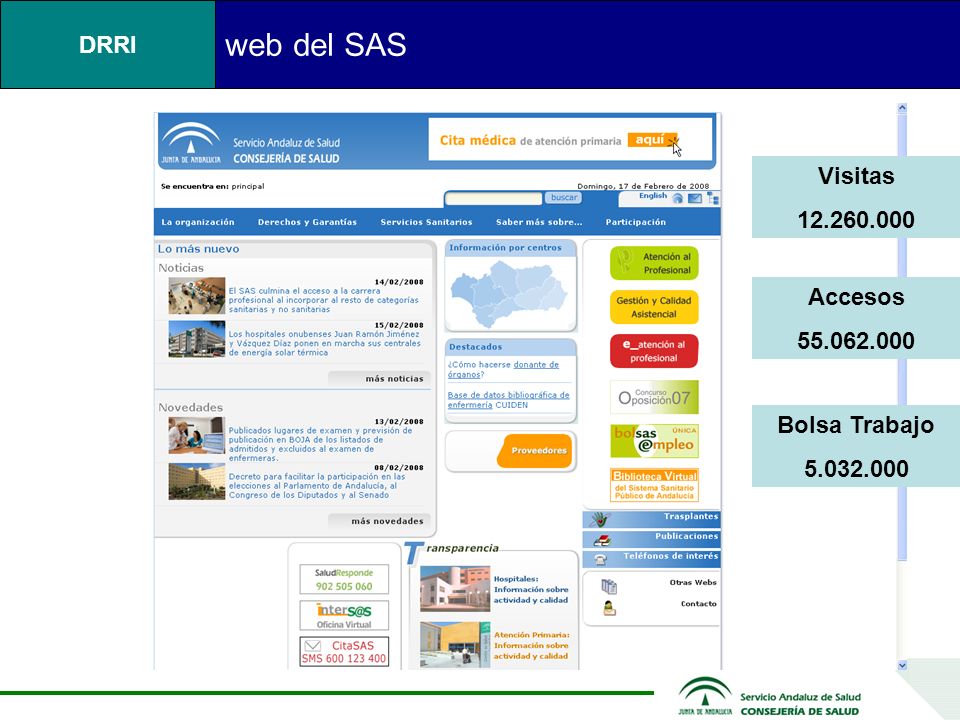The height and width of the screenshot is (720, 960).
Task: Click thumbnail of 14/02/2008 news item
Action: click(197, 296)
